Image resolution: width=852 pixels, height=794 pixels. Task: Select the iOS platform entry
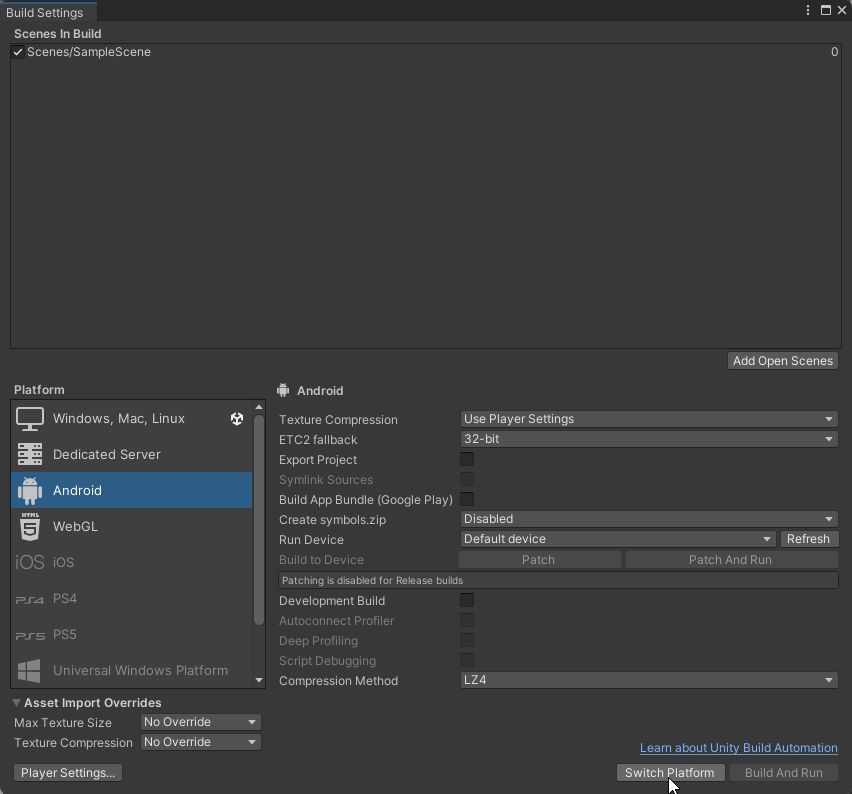pos(131,562)
